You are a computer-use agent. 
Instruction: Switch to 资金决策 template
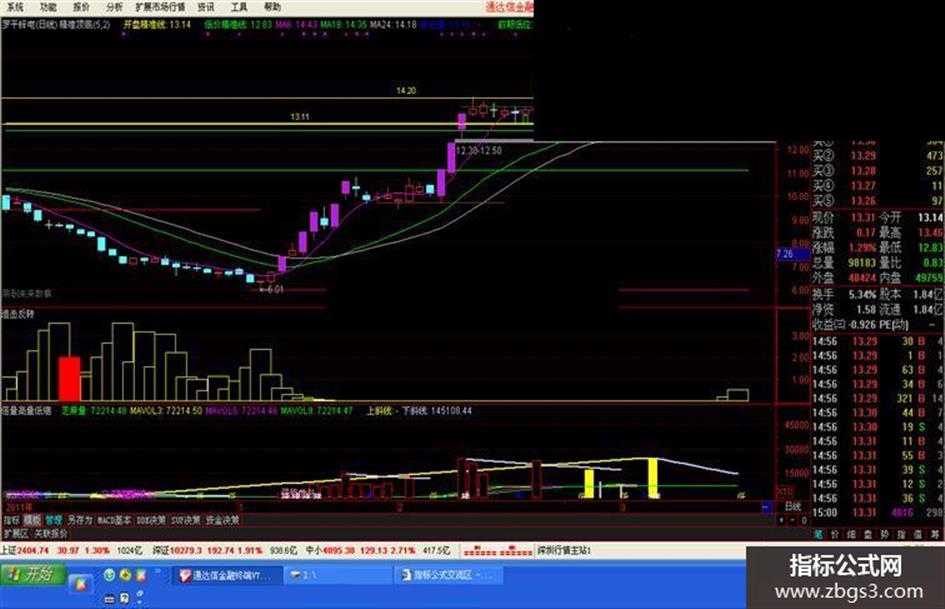pyautogui.click(x=222, y=520)
